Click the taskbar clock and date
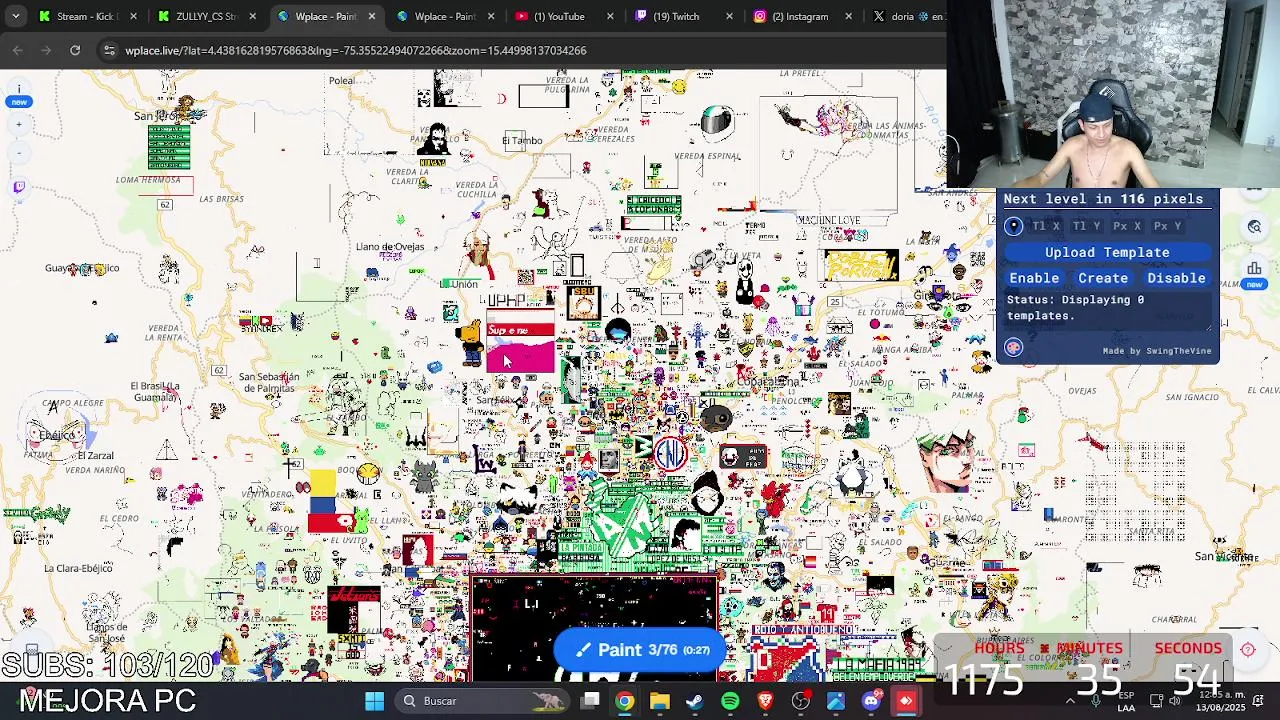This screenshot has height=720, width=1280. click(1221, 701)
